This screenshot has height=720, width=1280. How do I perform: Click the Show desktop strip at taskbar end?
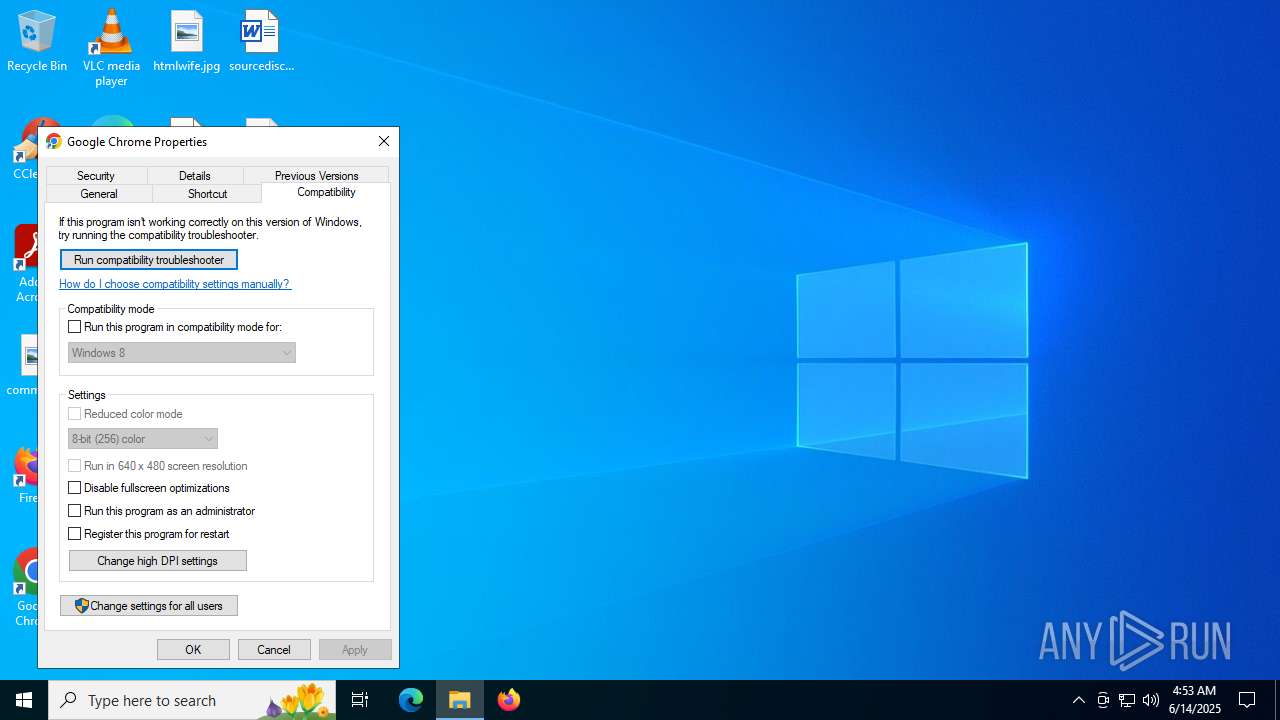[1277, 700]
